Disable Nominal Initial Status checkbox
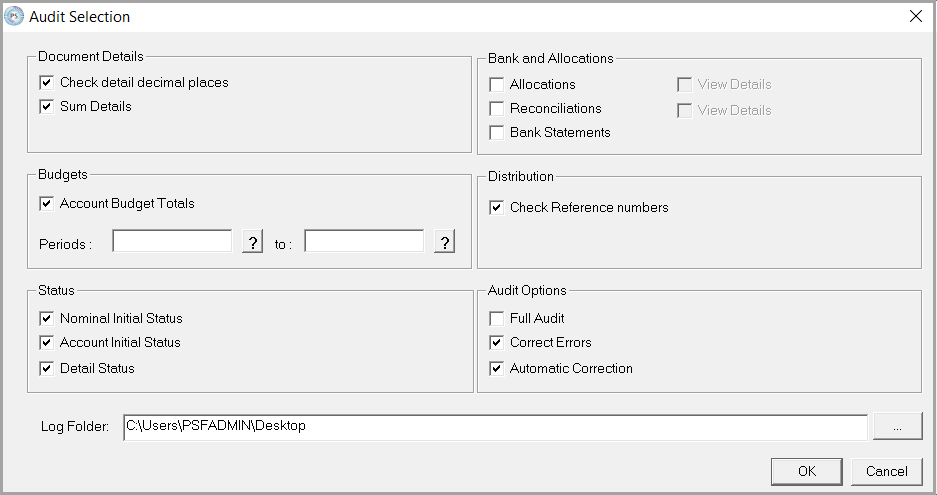The height and width of the screenshot is (495, 937). 47,318
